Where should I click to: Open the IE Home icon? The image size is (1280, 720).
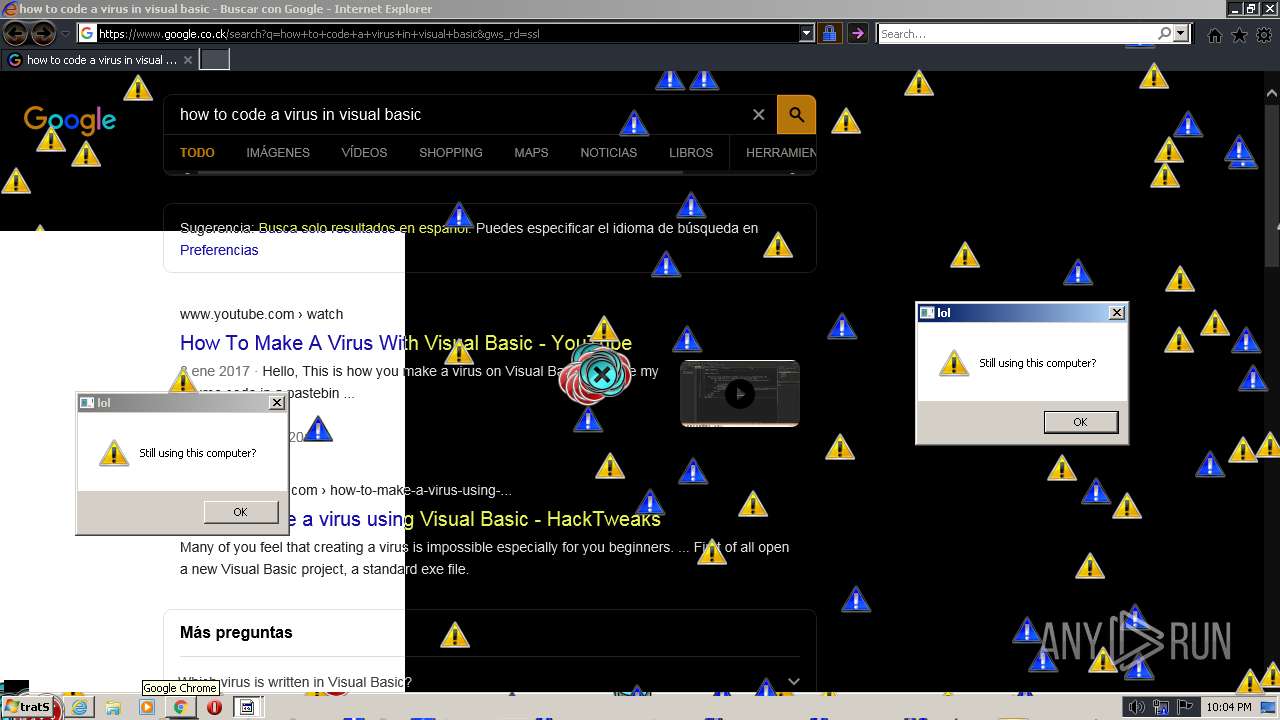[x=1214, y=35]
